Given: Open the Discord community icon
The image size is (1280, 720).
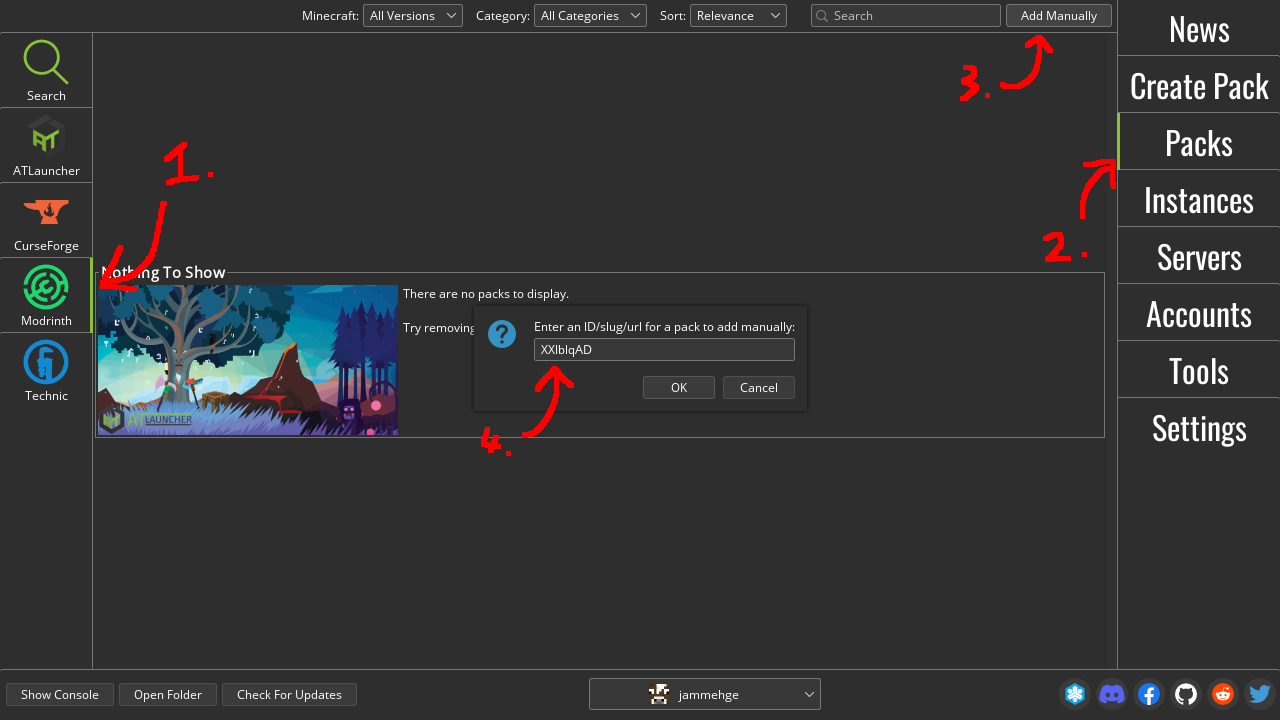Looking at the screenshot, I should click(x=1111, y=693).
